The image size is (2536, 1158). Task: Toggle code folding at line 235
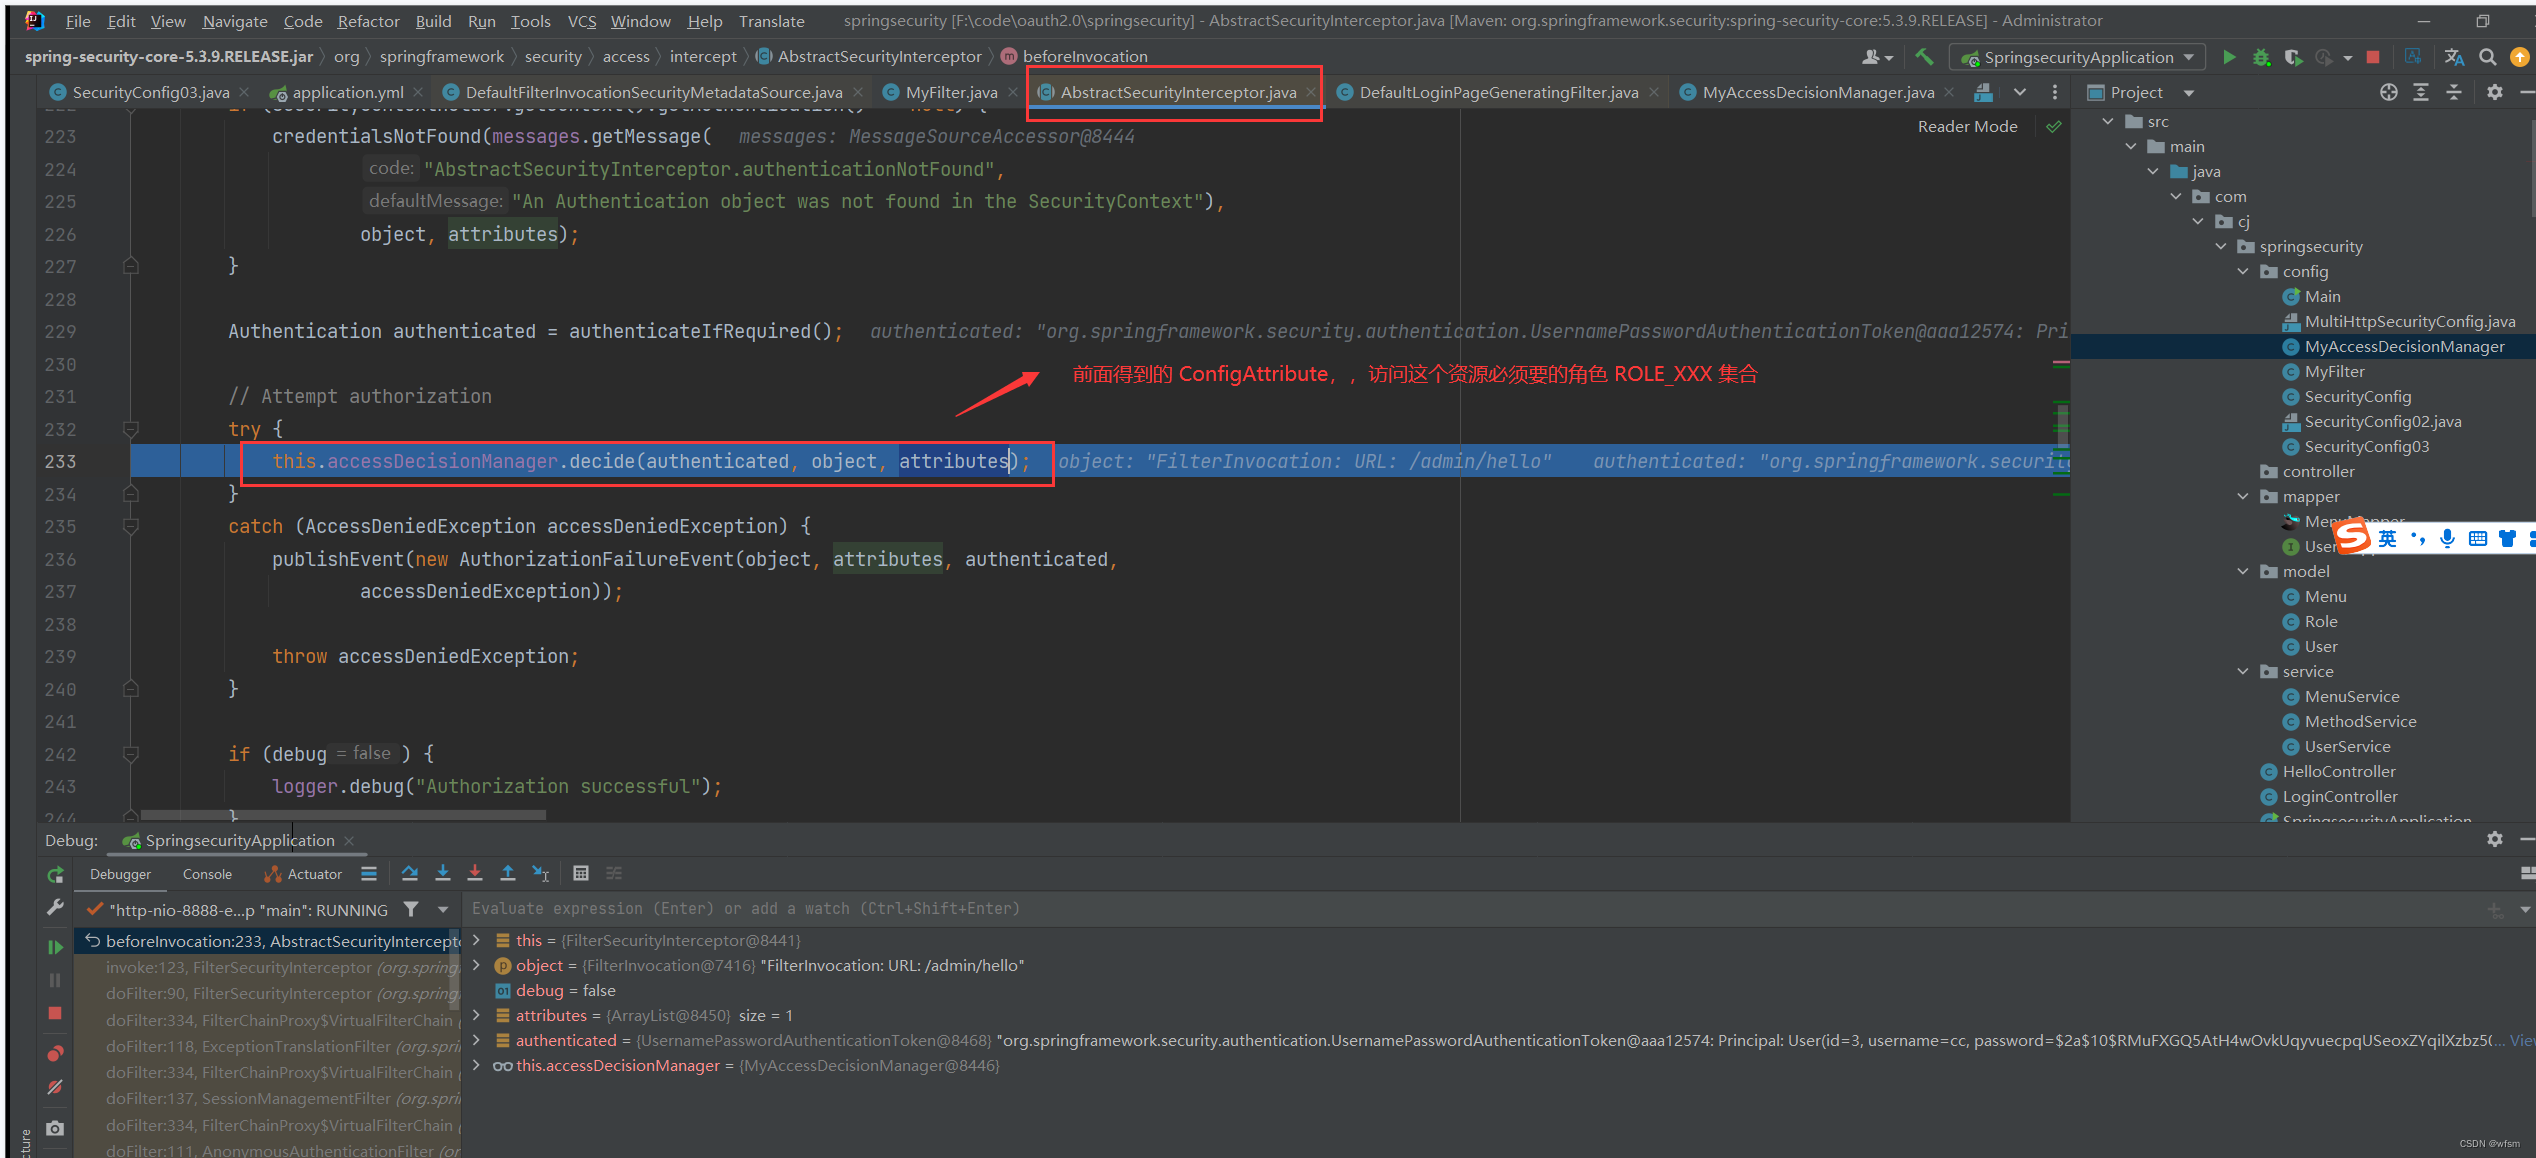(x=130, y=526)
